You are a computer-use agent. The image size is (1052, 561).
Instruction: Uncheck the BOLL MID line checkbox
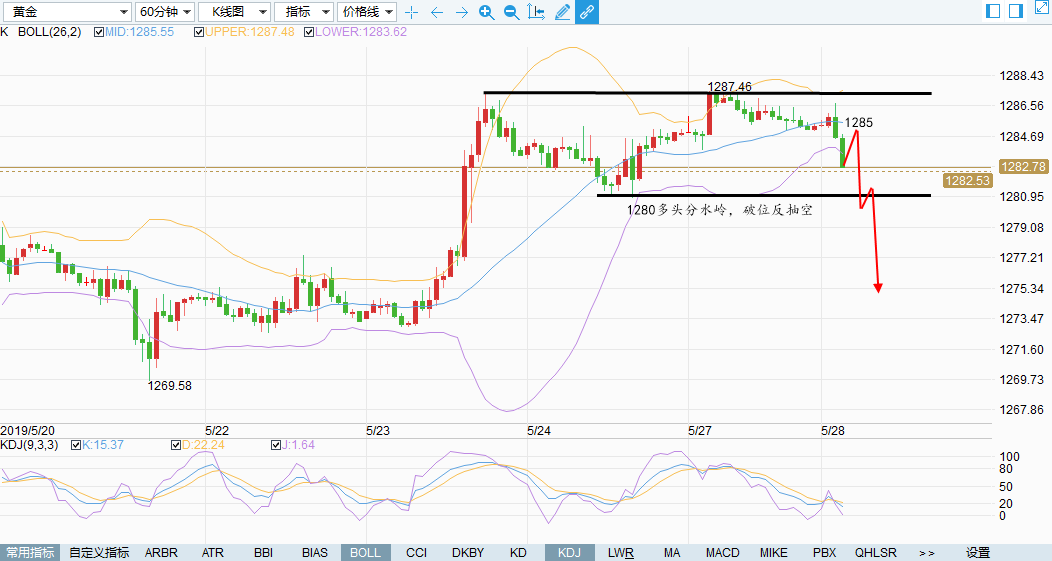99,32
